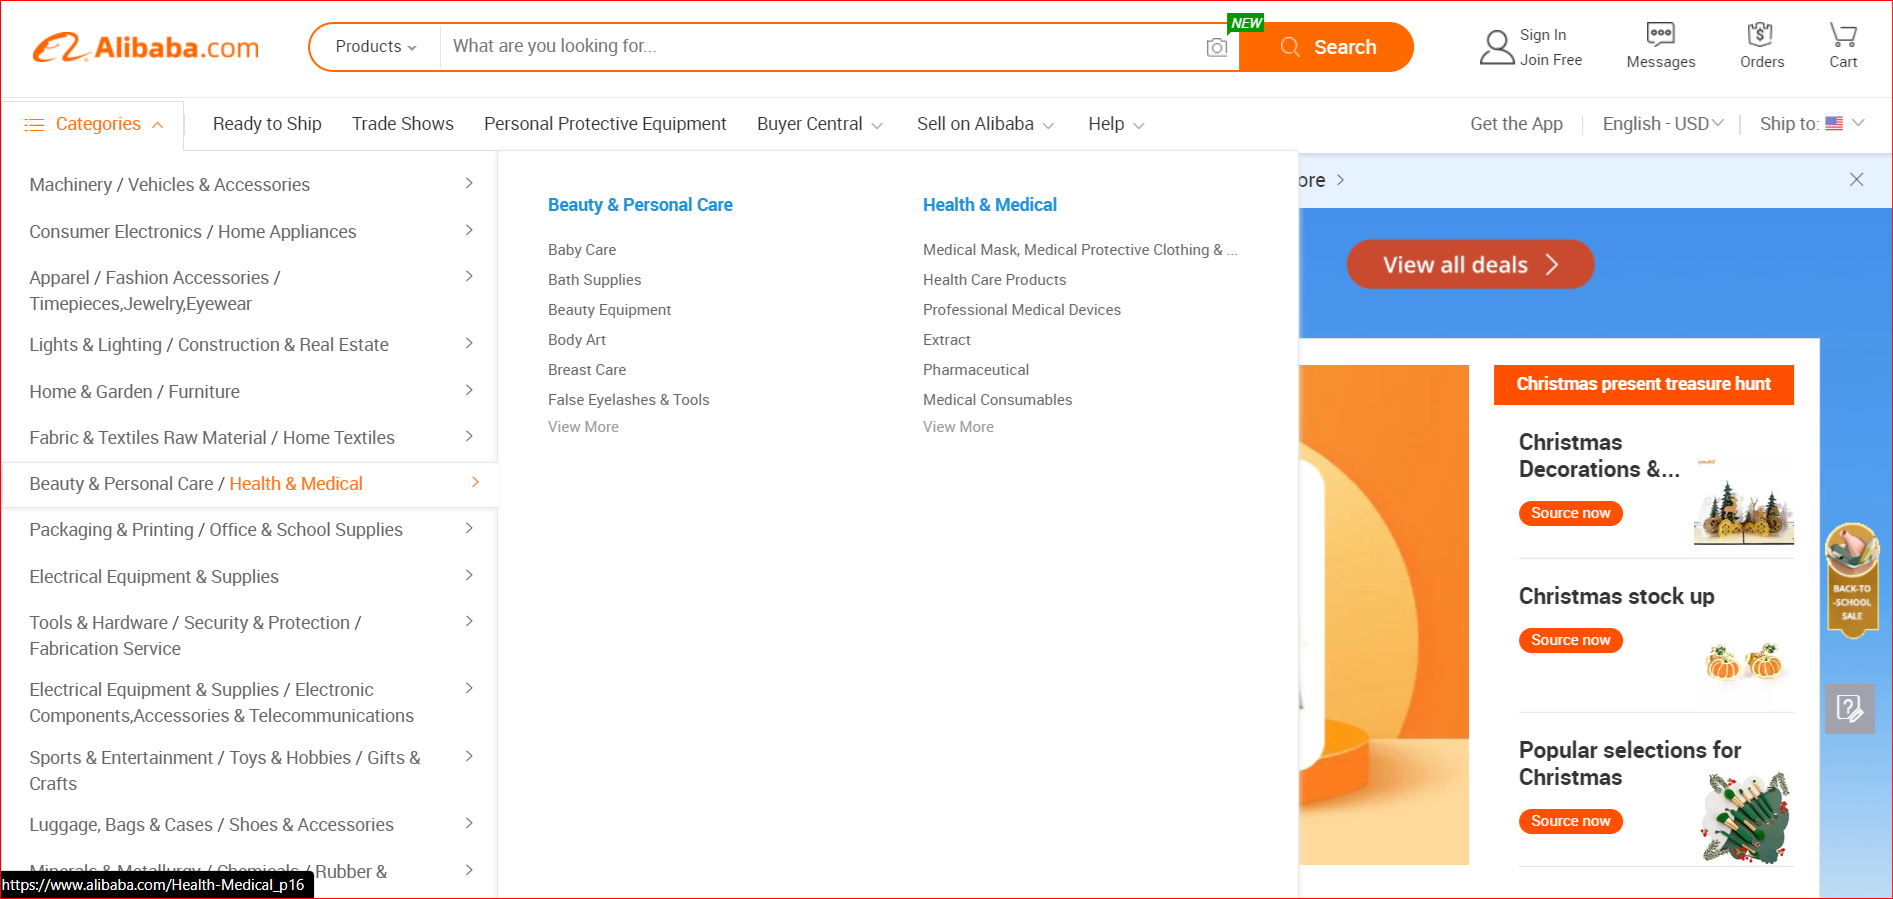Click the orange Search button
The width and height of the screenshot is (1893, 899).
[x=1326, y=47]
